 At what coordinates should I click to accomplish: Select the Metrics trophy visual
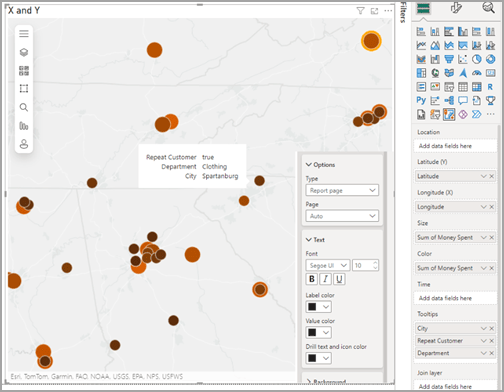(490, 100)
